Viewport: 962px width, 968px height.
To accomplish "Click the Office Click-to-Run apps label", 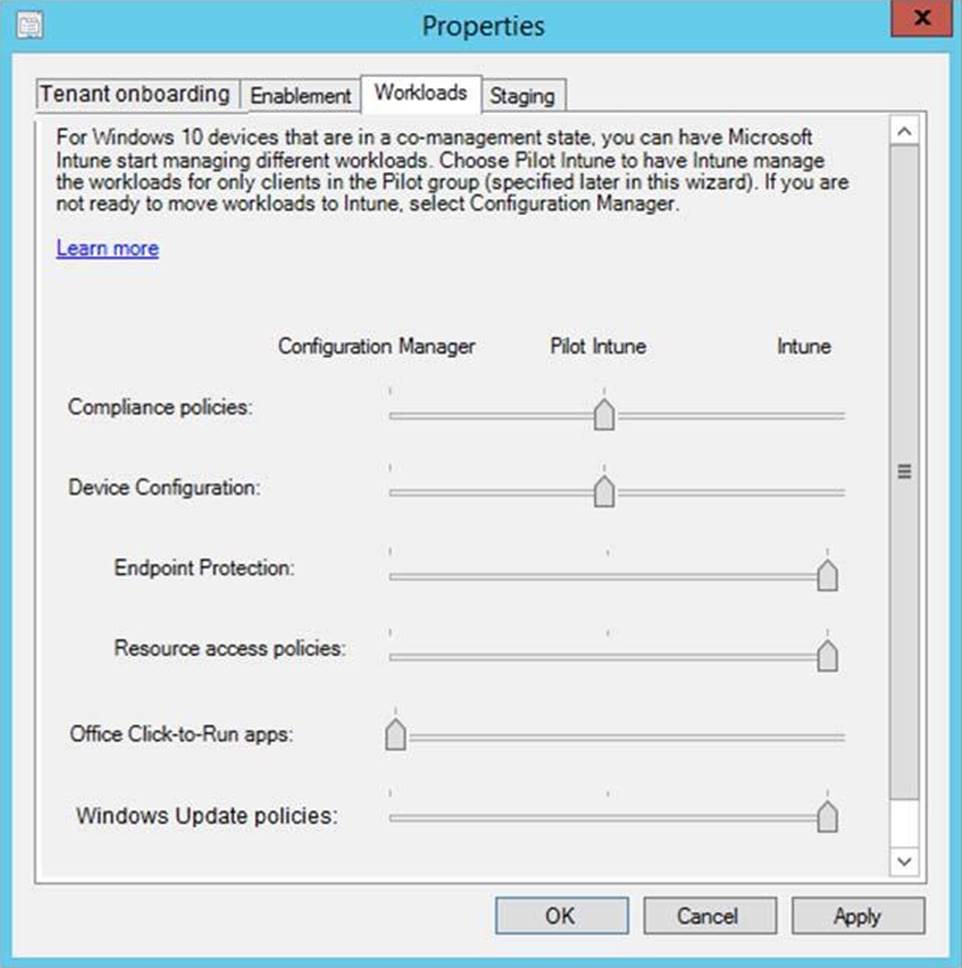I will click(182, 735).
